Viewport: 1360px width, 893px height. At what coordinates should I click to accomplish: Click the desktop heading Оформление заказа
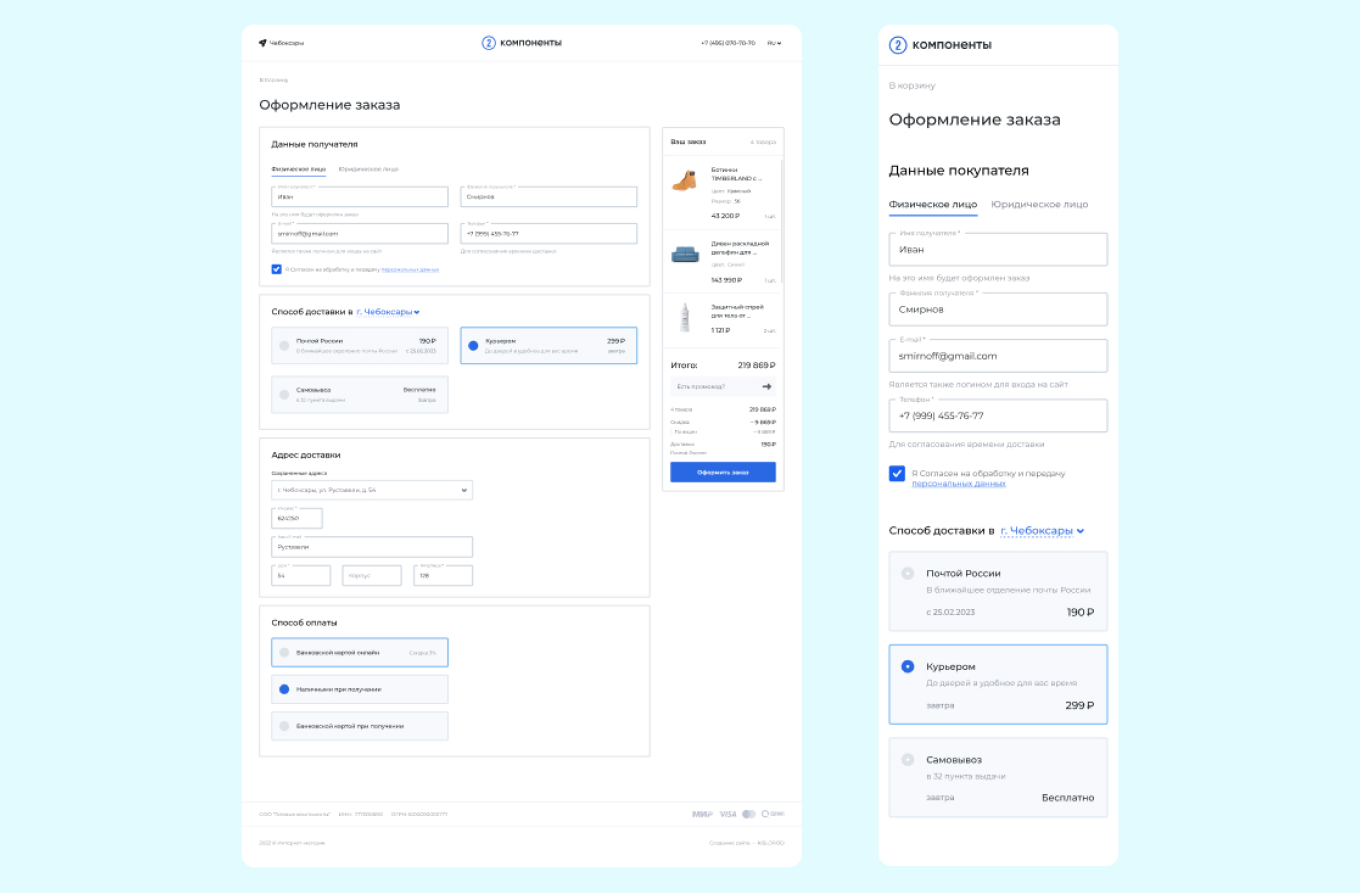pyautogui.click(x=330, y=105)
